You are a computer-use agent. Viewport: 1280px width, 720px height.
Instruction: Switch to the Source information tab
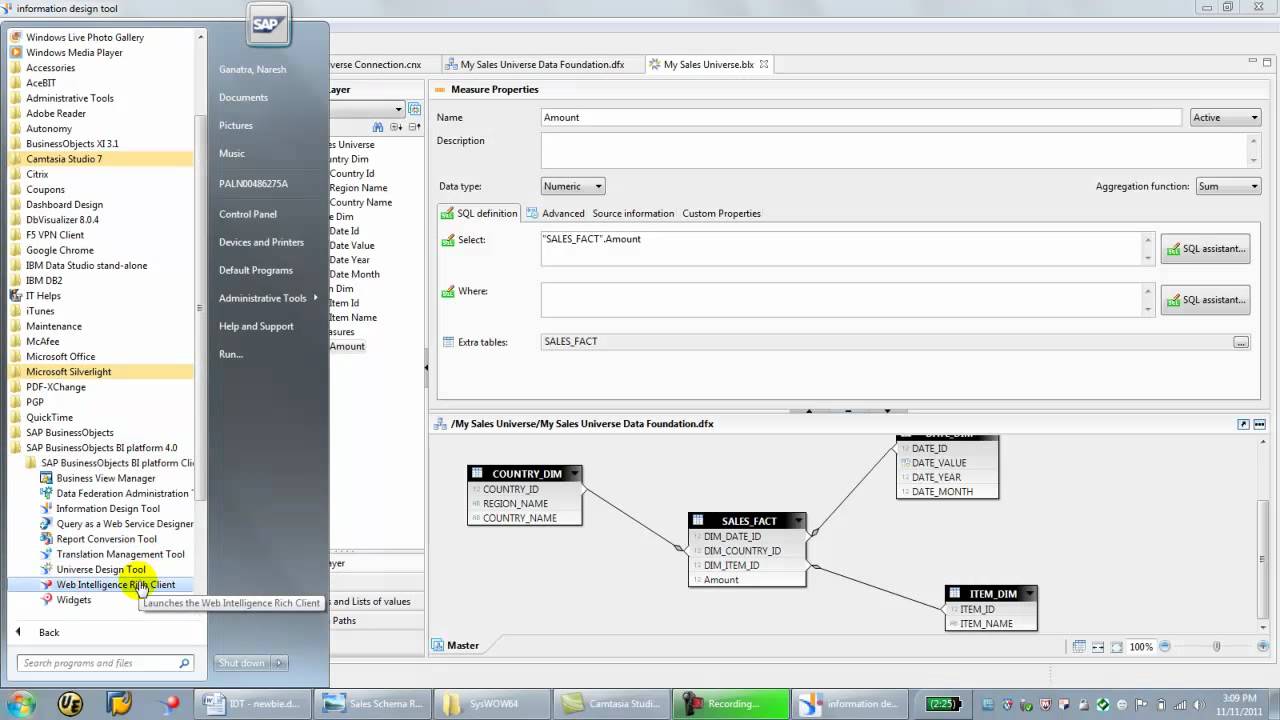pyautogui.click(x=633, y=213)
